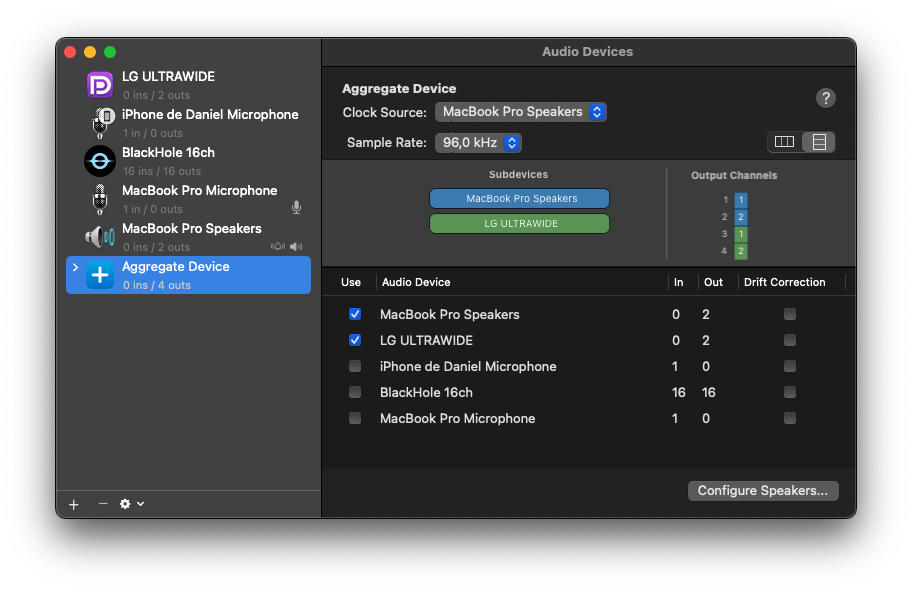This screenshot has height=592, width=912.
Task: Uncheck Use for MacBook Pro Speakers
Action: 355,314
